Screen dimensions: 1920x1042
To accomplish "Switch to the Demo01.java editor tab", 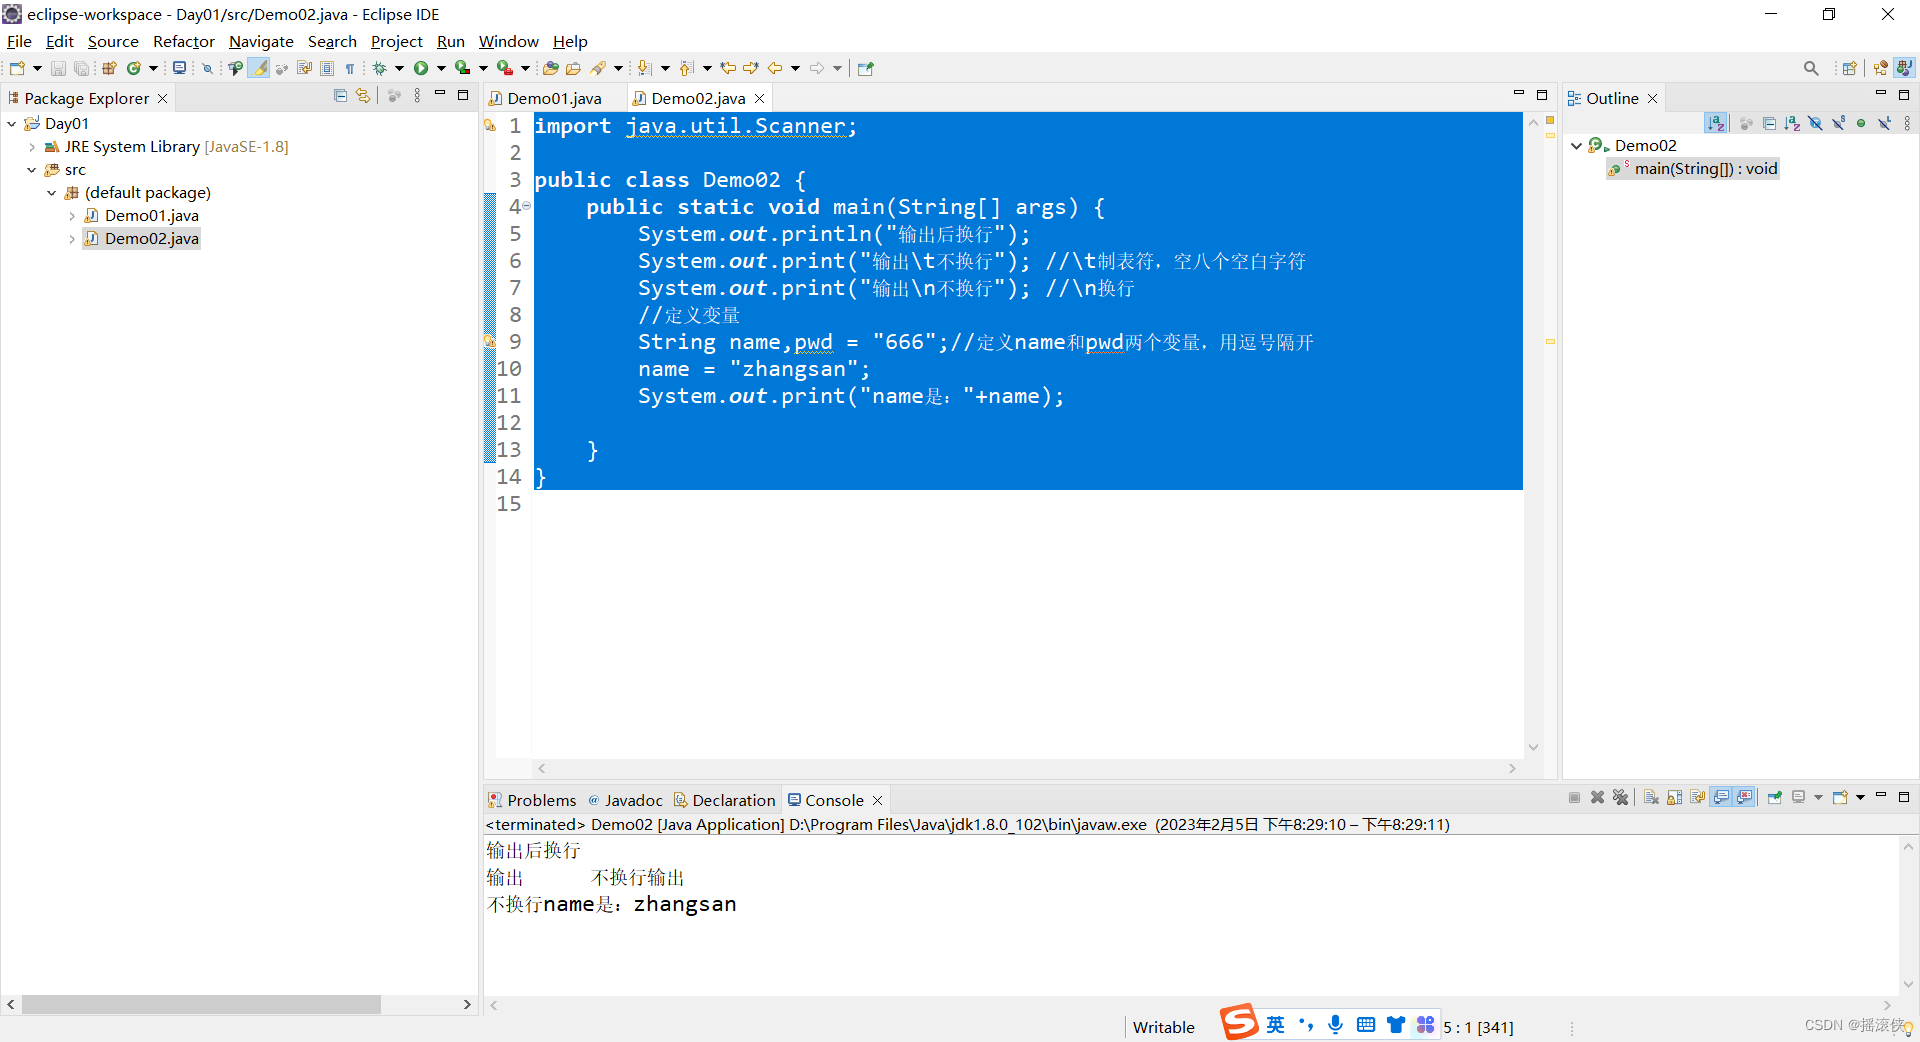I will click(554, 98).
